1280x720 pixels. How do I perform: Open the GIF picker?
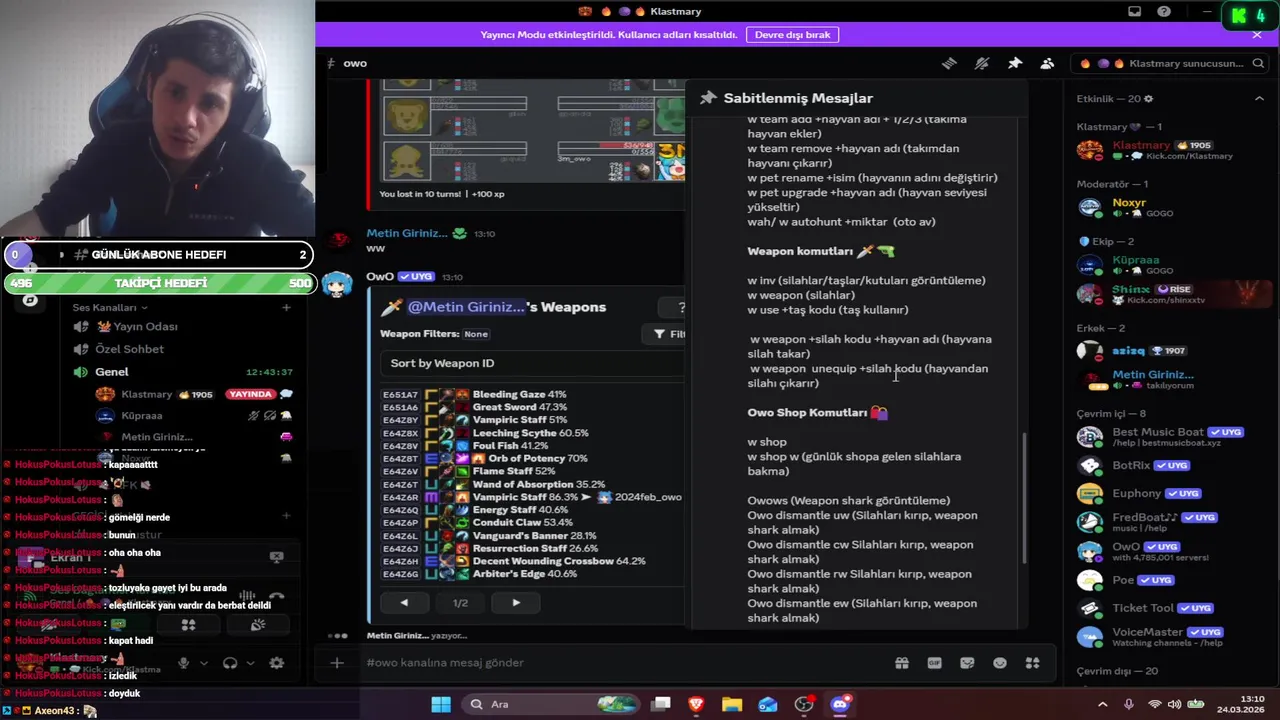click(935, 662)
